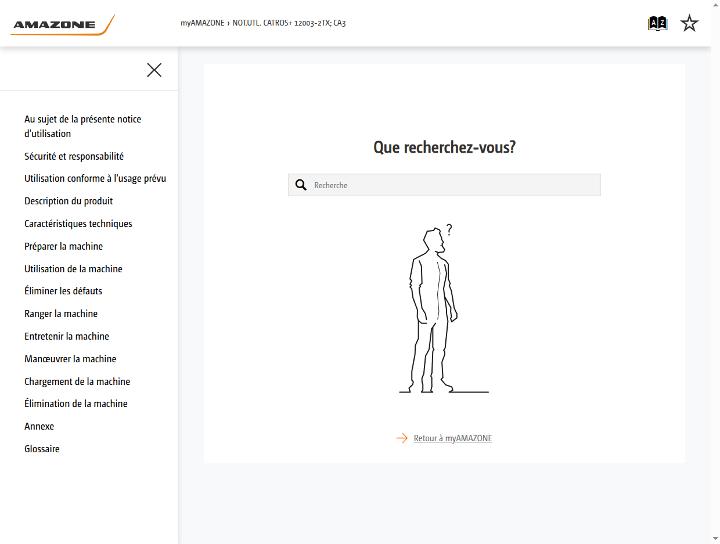Viewport: 720px width, 544px height.
Task: Follow the Retour à myAMAZONE link
Action: (452, 438)
